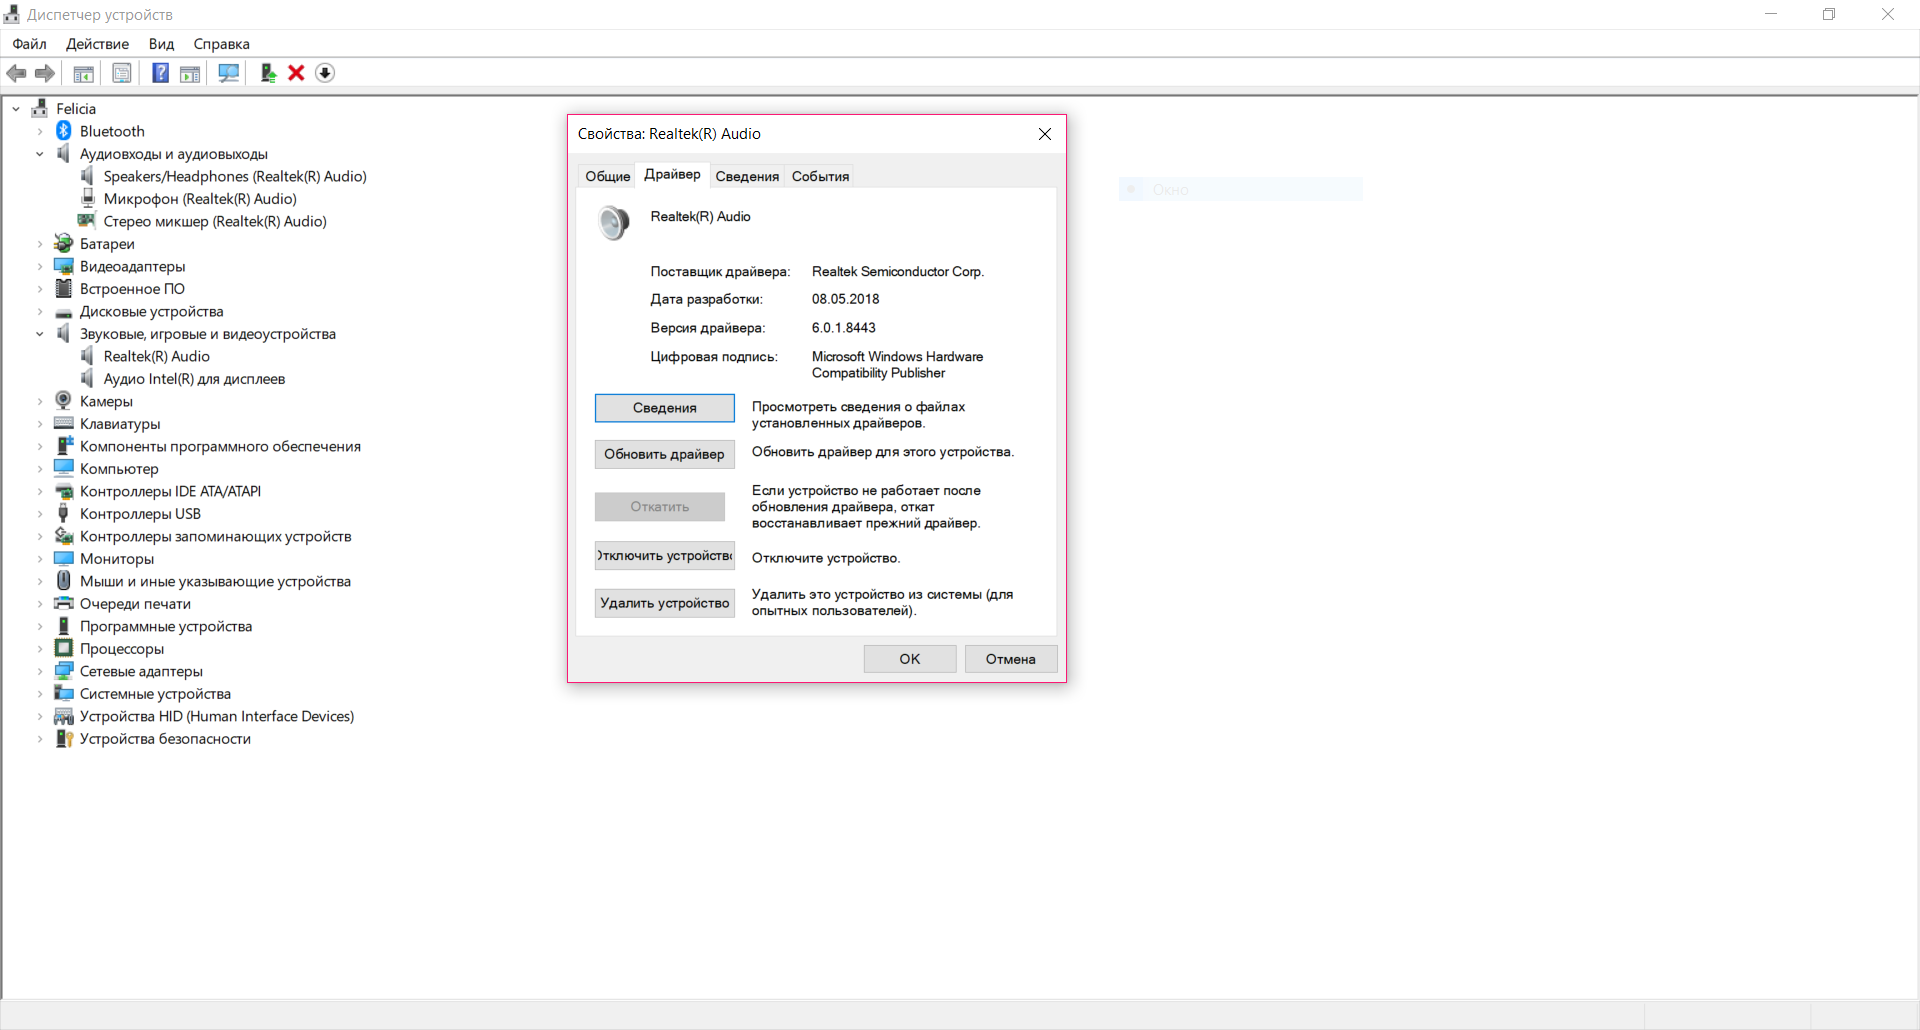Expand Контроллеры запоминающих устройств category
The height and width of the screenshot is (1030, 1920).
[40, 536]
